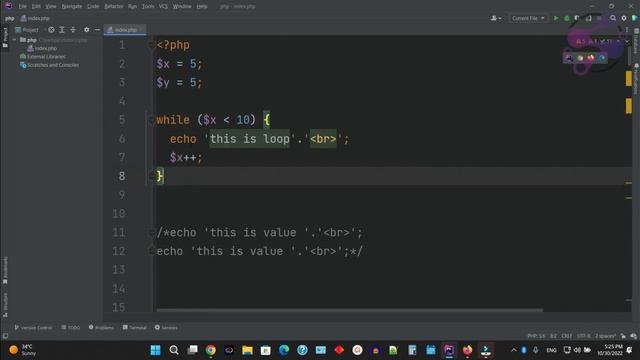Open Windows Start menu on taskbar
The height and width of the screenshot is (360, 640).
point(156,350)
